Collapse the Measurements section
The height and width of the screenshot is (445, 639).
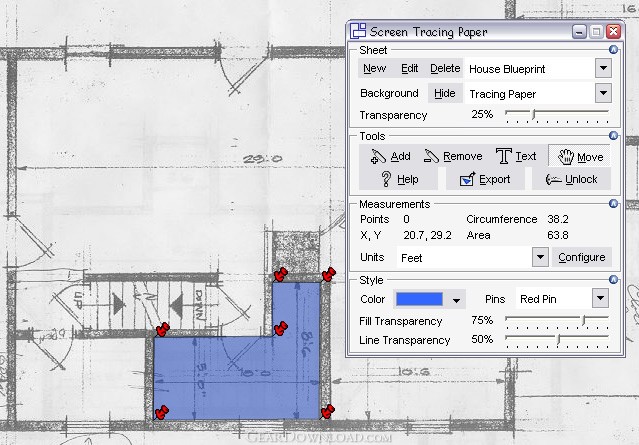click(613, 204)
